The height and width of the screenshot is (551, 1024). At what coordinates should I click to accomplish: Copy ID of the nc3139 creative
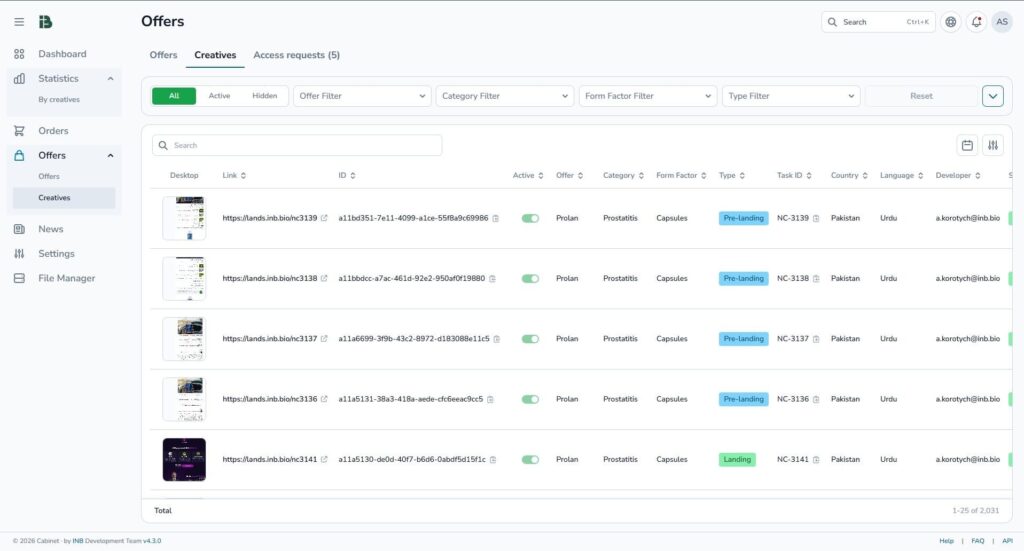click(x=496, y=218)
